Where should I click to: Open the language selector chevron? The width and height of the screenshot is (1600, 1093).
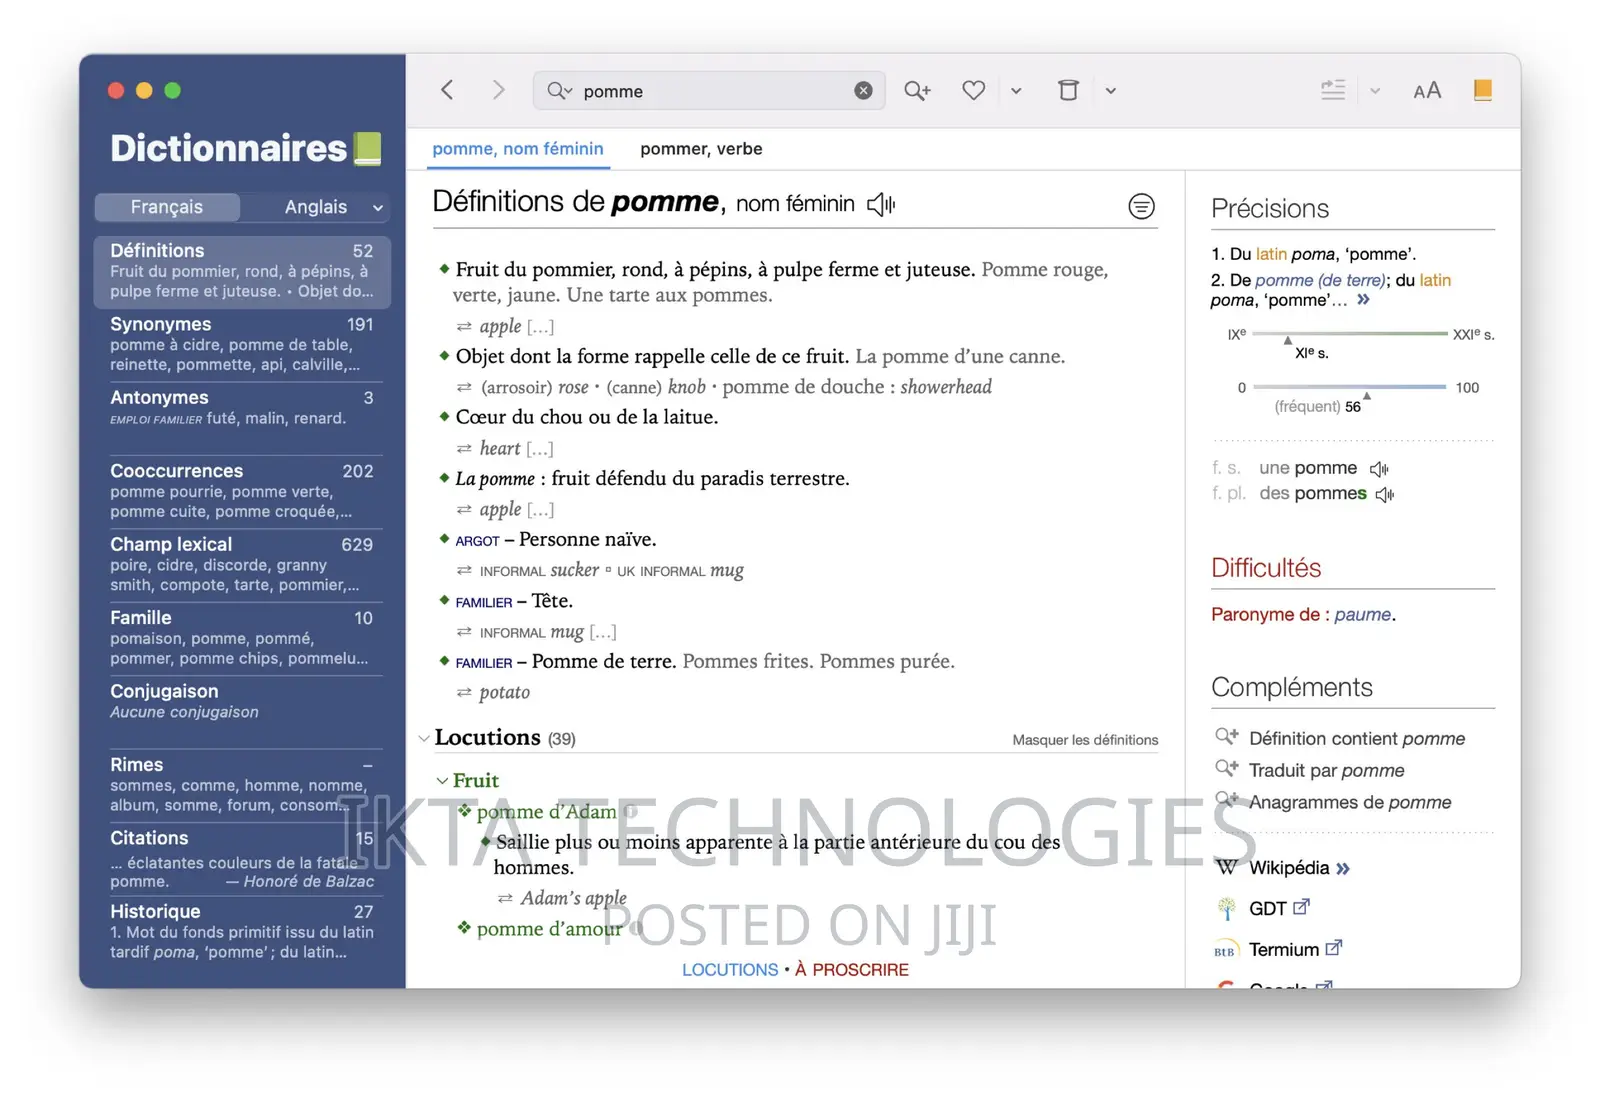[x=378, y=208]
